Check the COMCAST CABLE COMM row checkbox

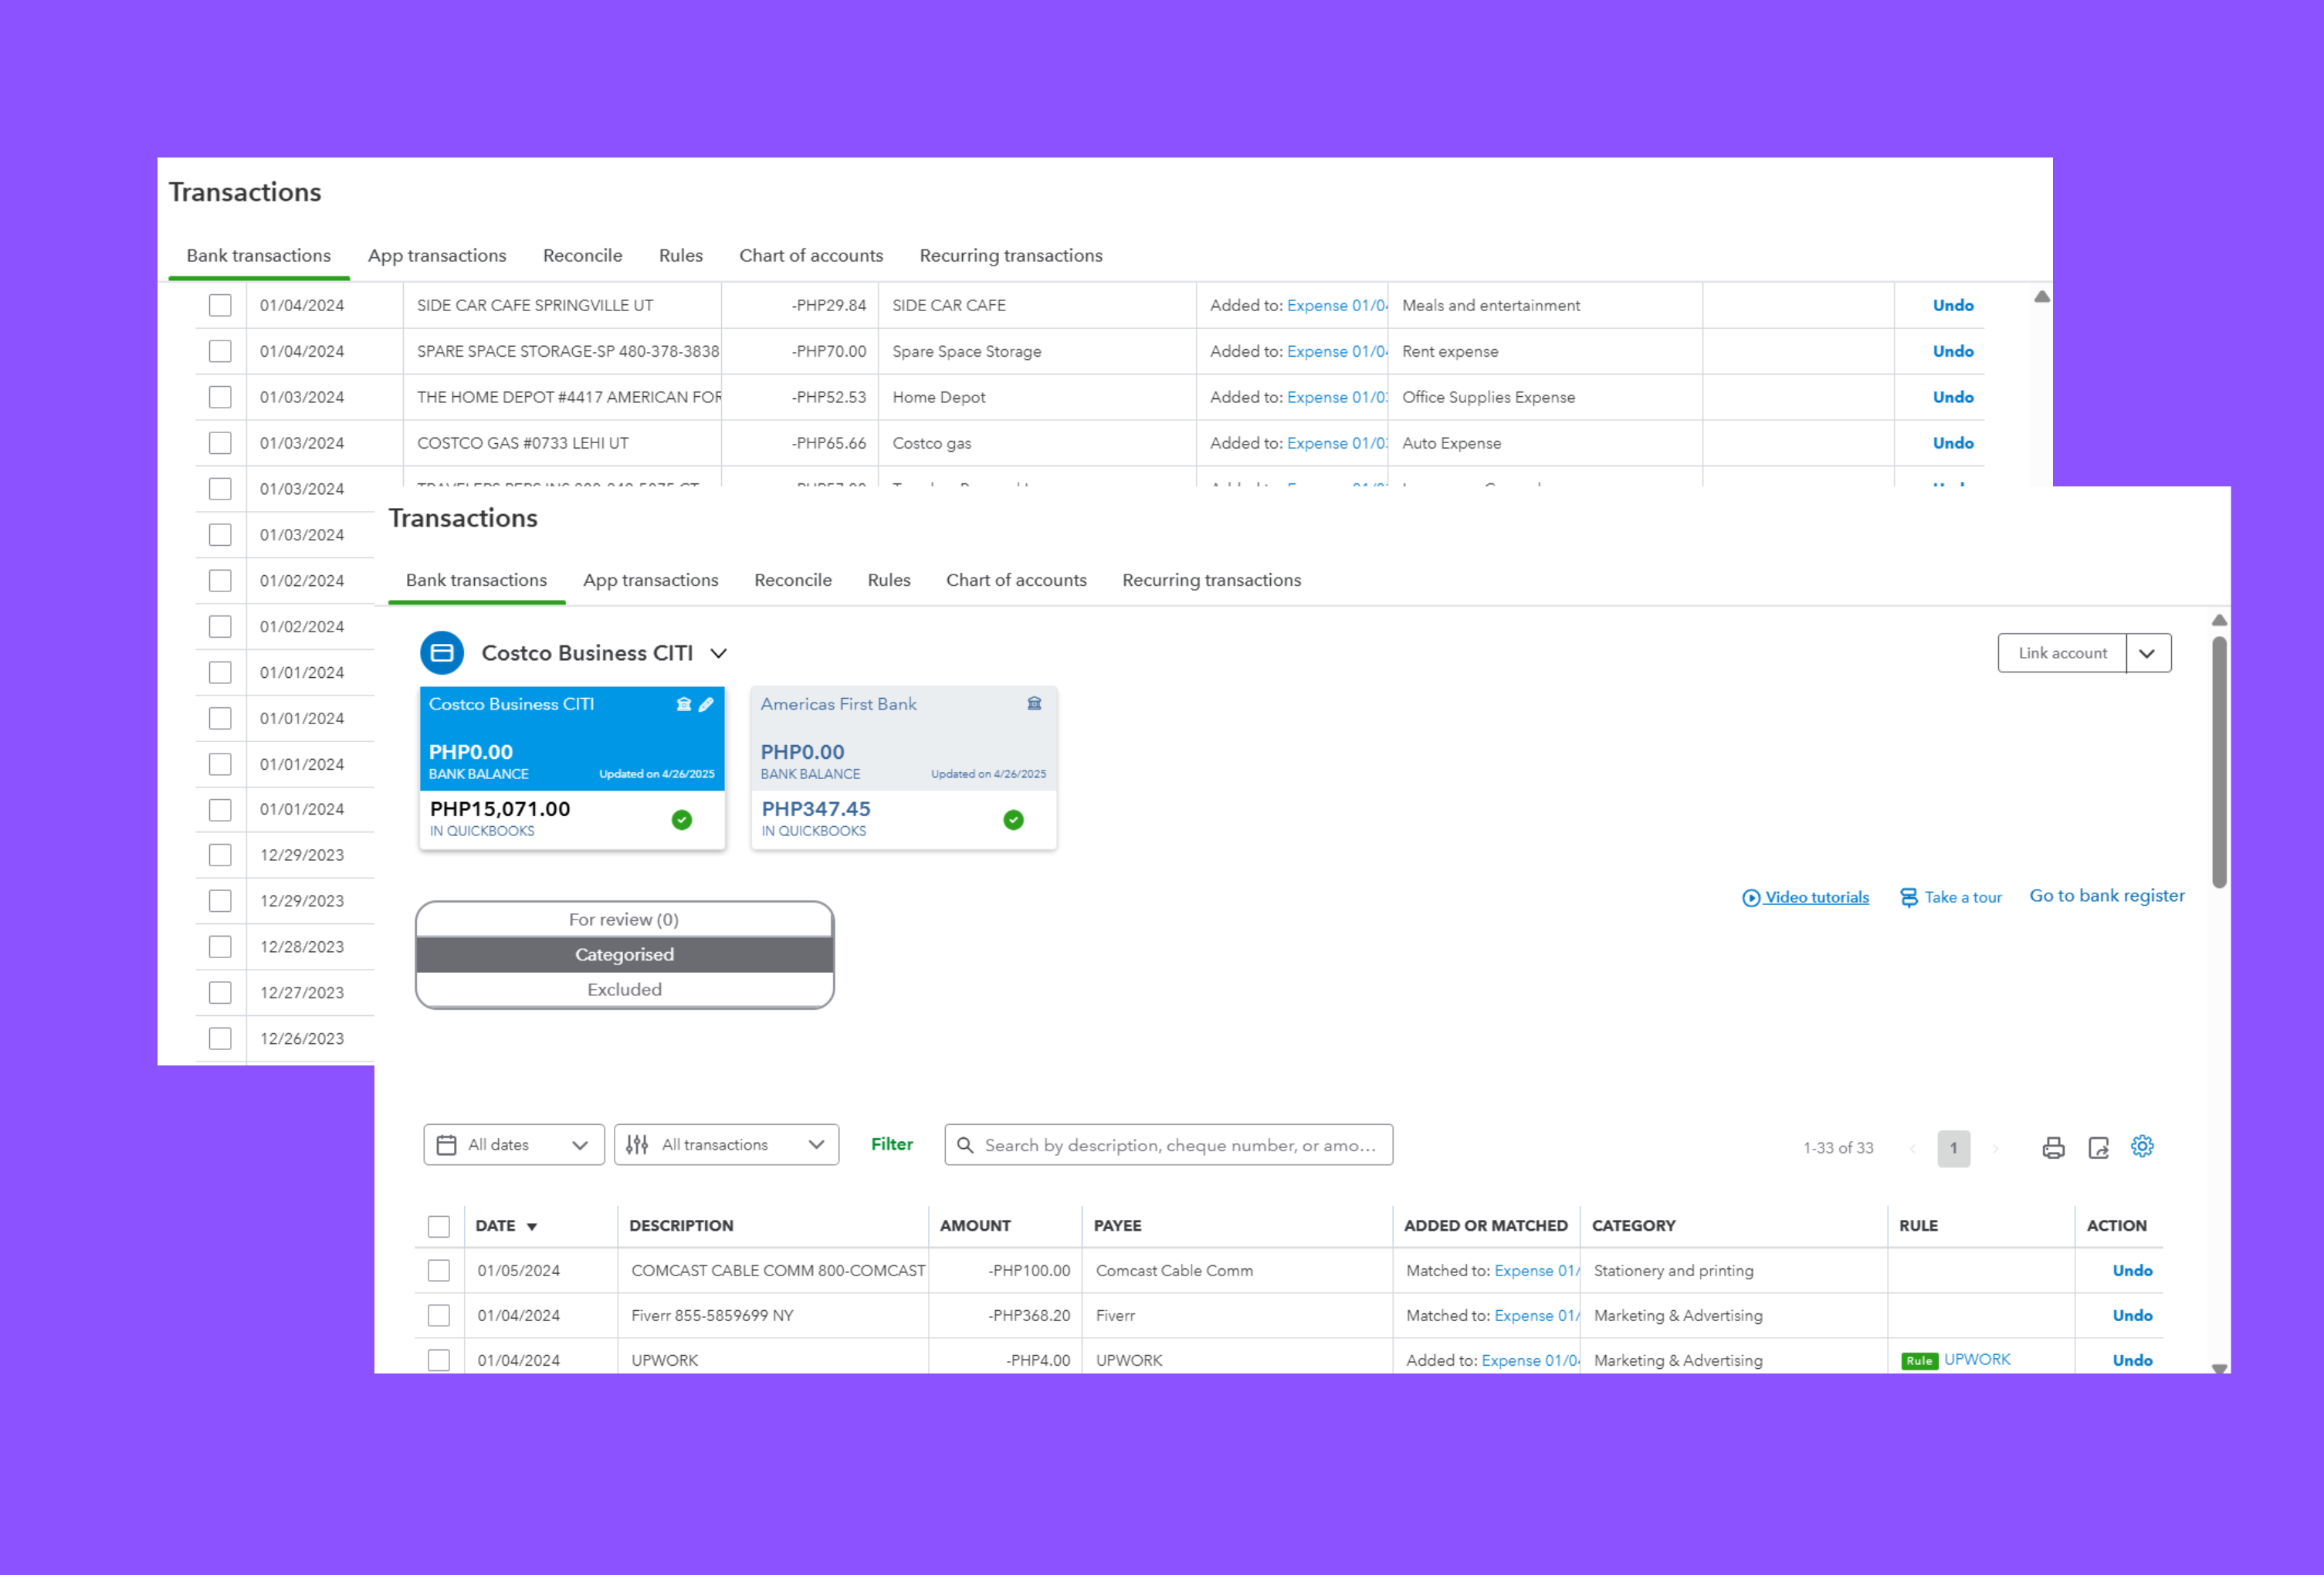[x=439, y=1271]
